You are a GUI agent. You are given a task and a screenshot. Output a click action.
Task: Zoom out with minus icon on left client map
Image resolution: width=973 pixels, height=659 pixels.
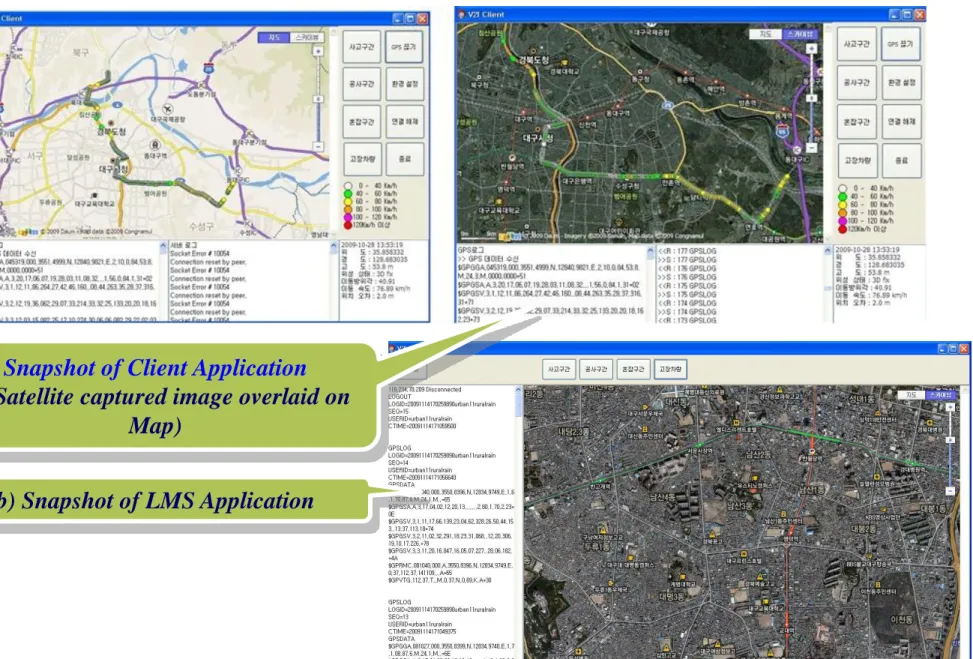318,147
